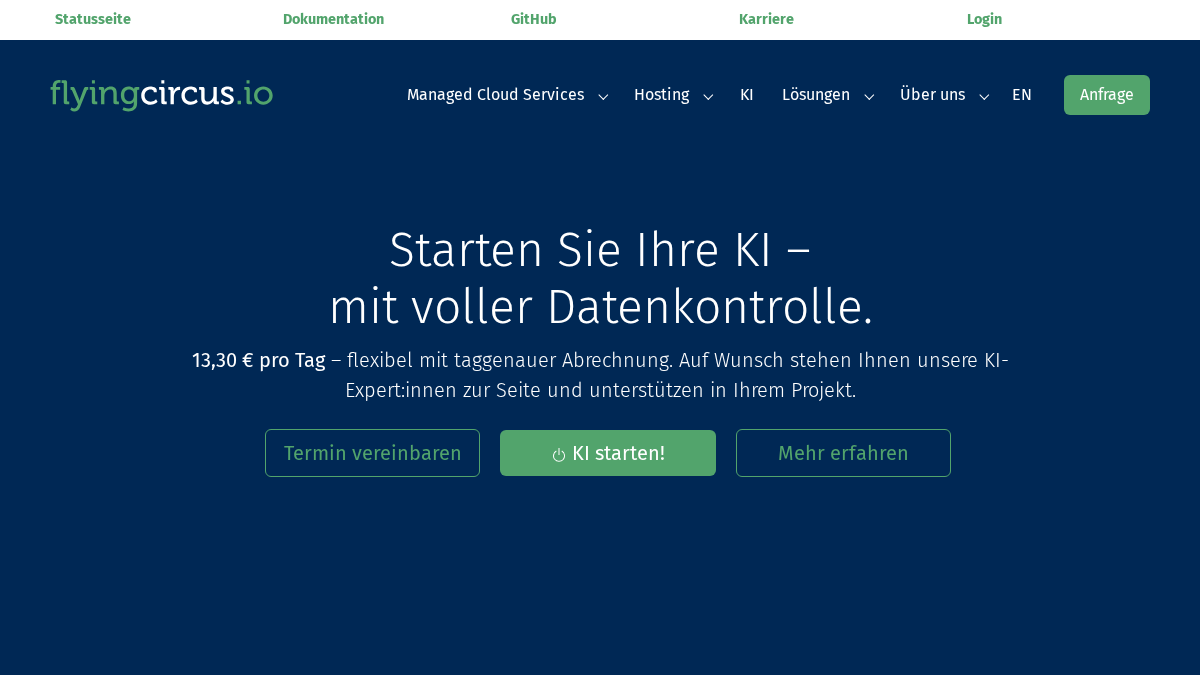
Task: Expand the chevron beside Lösungen
Action: 869,97
